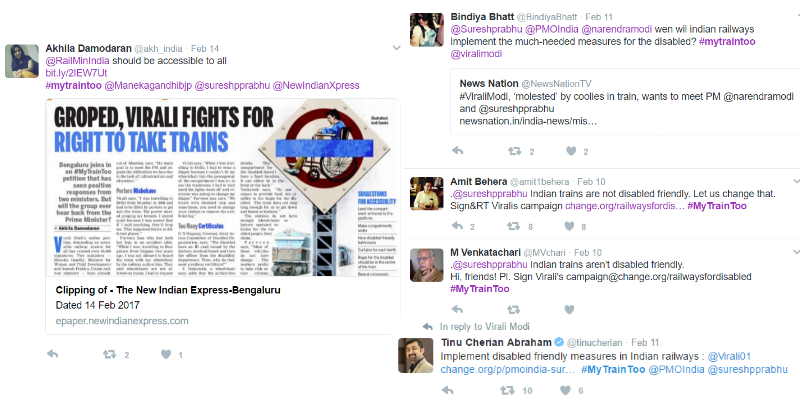800x400 pixels.
Task: Open options chevron on Akhila Damodaran's tweet
Action: [396, 48]
